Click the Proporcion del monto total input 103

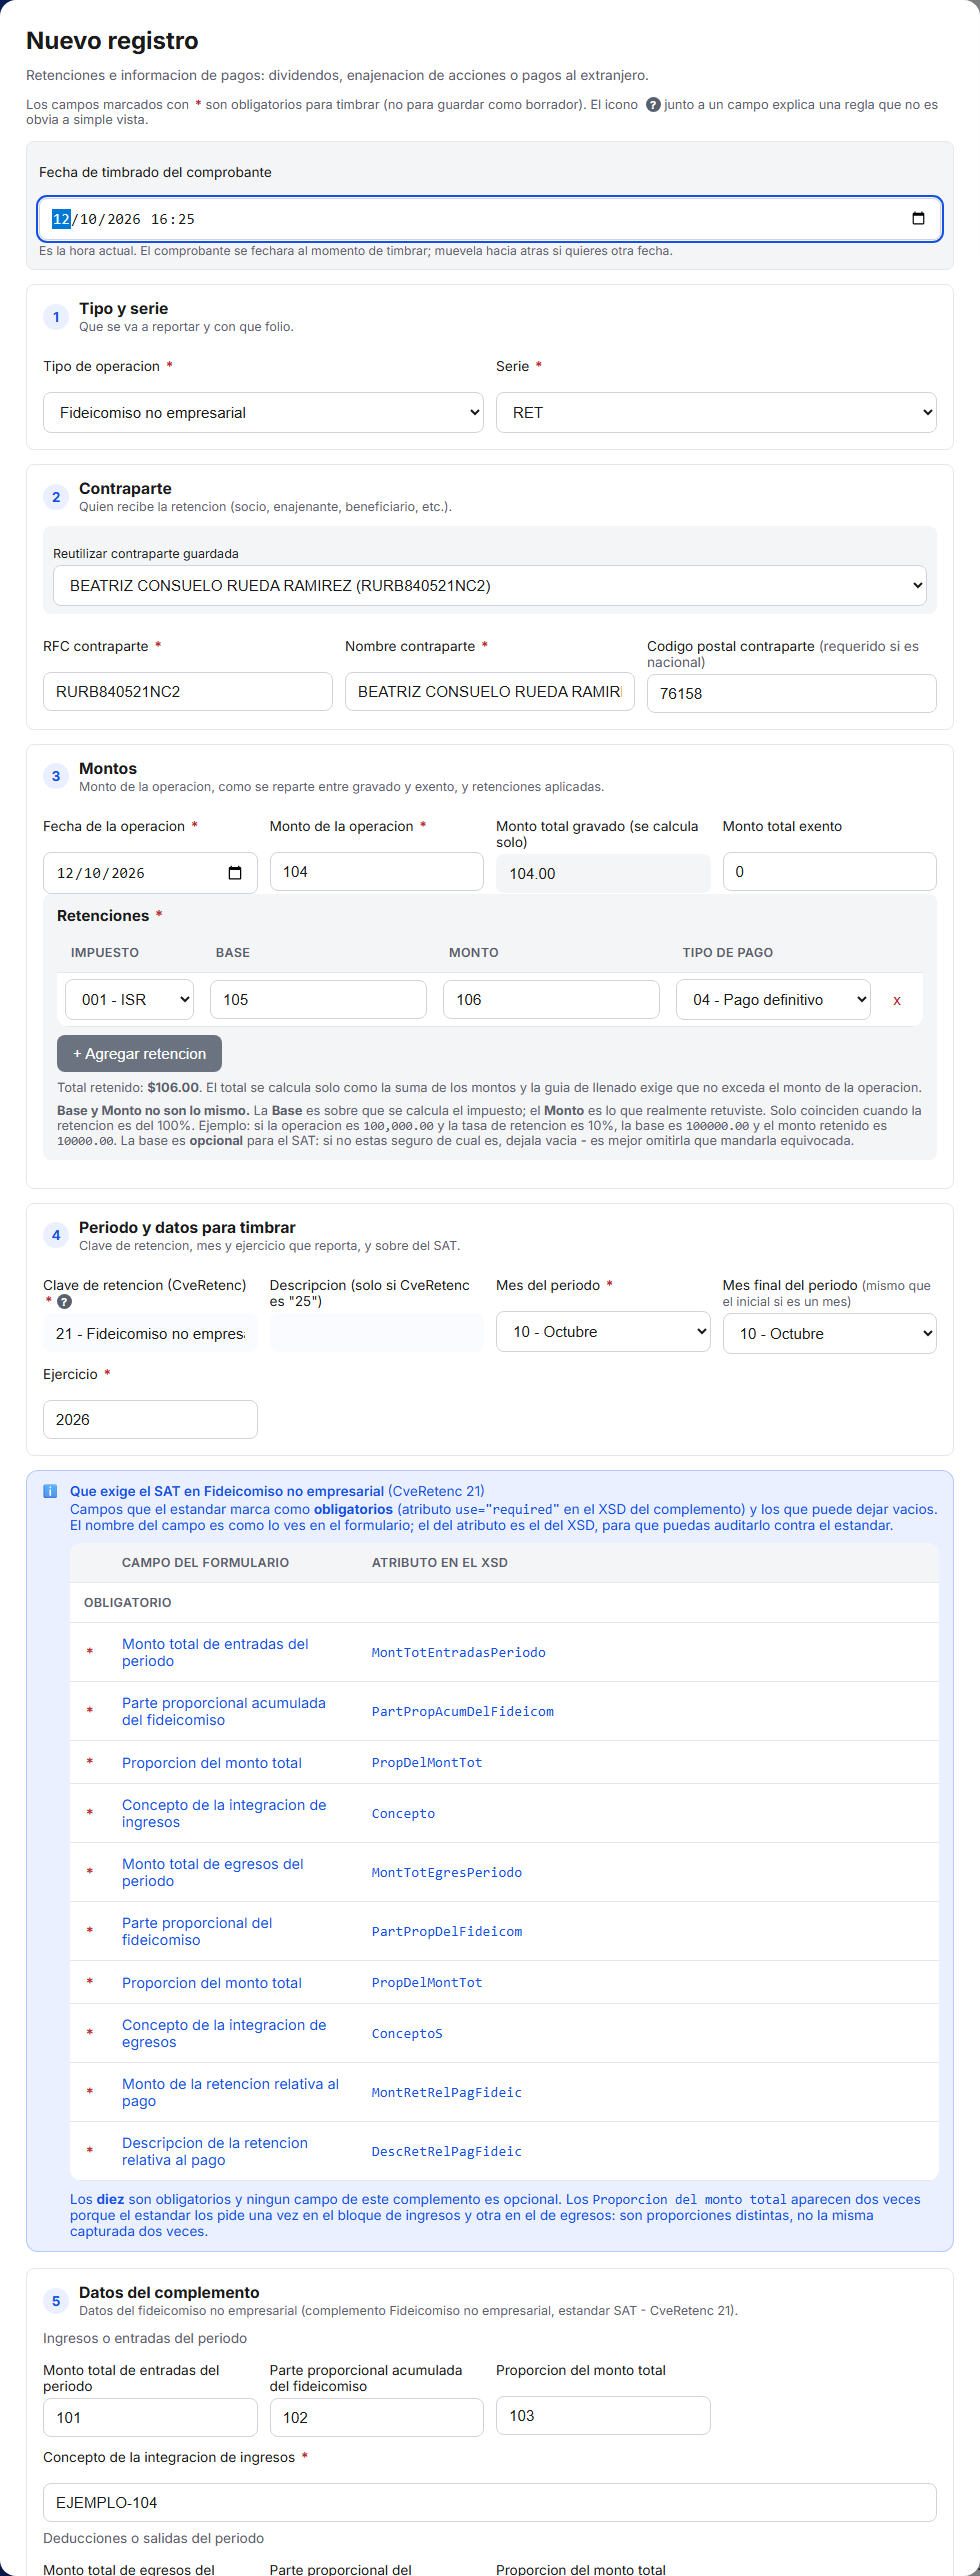point(603,2416)
